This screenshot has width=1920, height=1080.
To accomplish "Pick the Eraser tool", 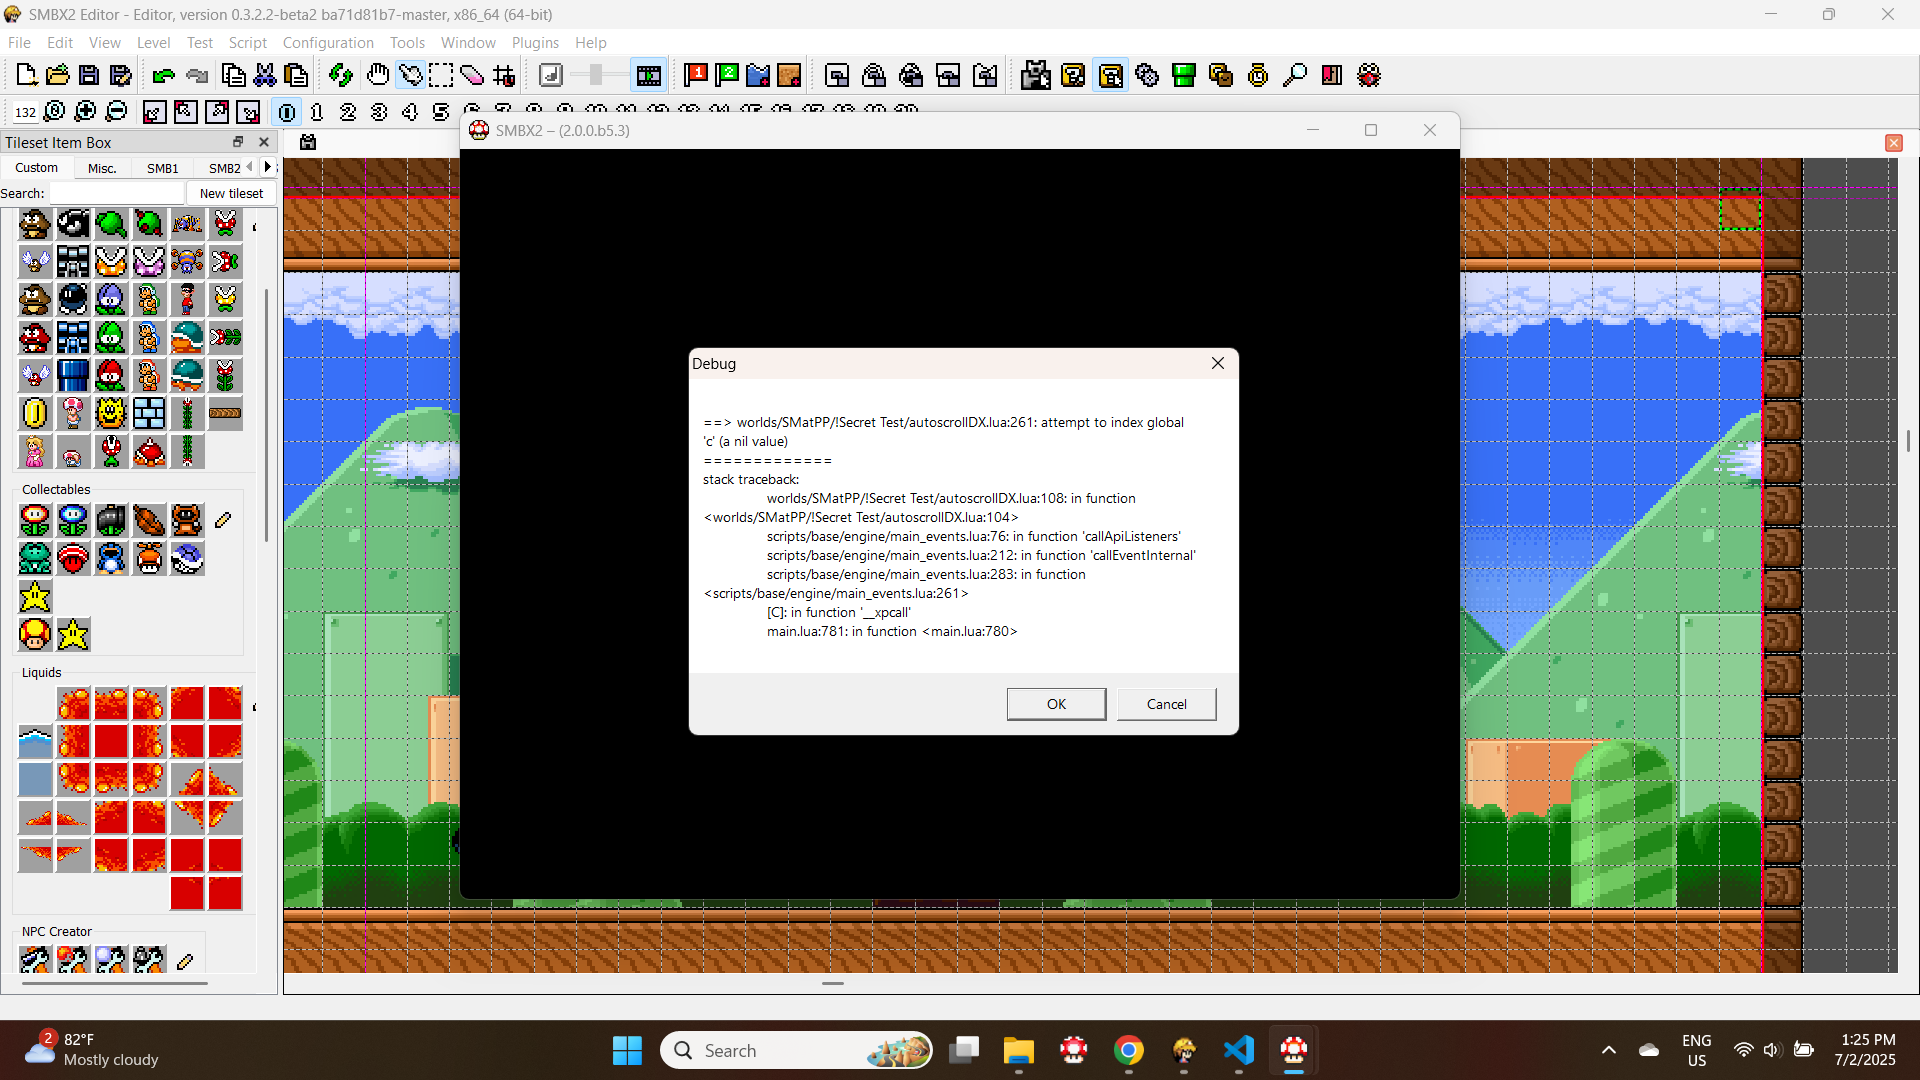I will pos(472,75).
